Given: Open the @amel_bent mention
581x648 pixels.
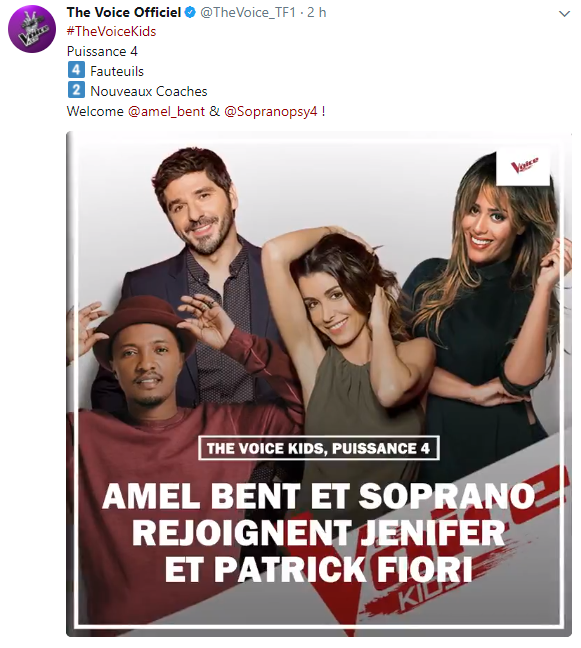Looking at the screenshot, I should (x=167, y=112).
